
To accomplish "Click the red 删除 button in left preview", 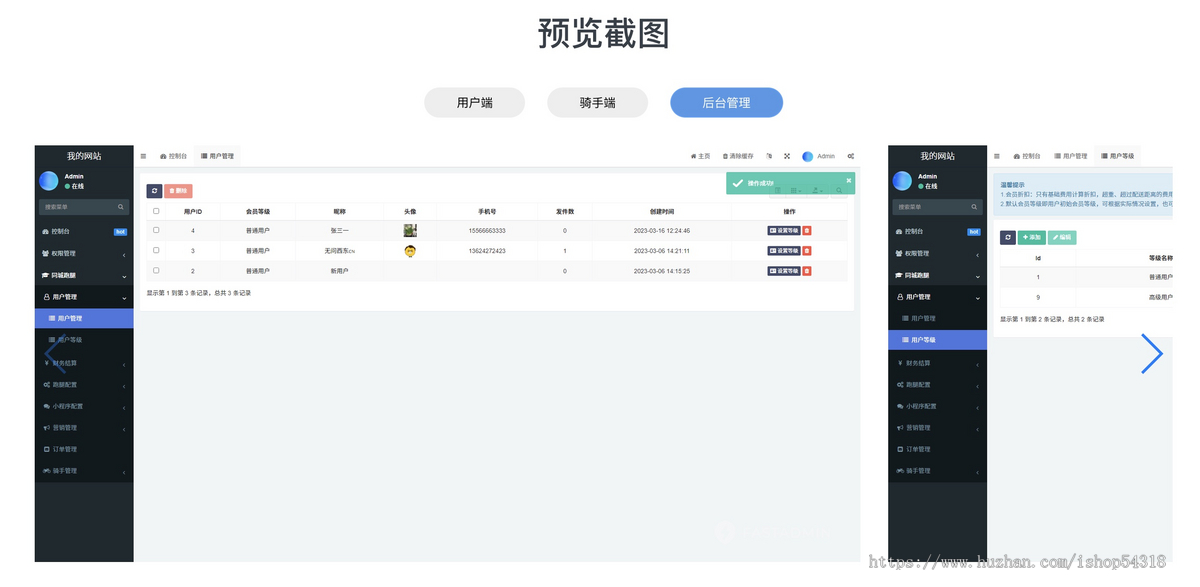I will tap(178, 190).
